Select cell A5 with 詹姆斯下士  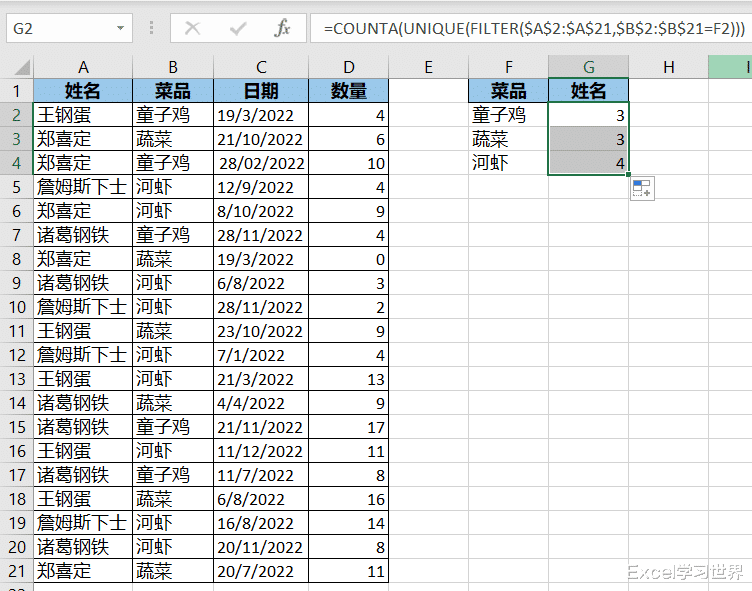83,187
